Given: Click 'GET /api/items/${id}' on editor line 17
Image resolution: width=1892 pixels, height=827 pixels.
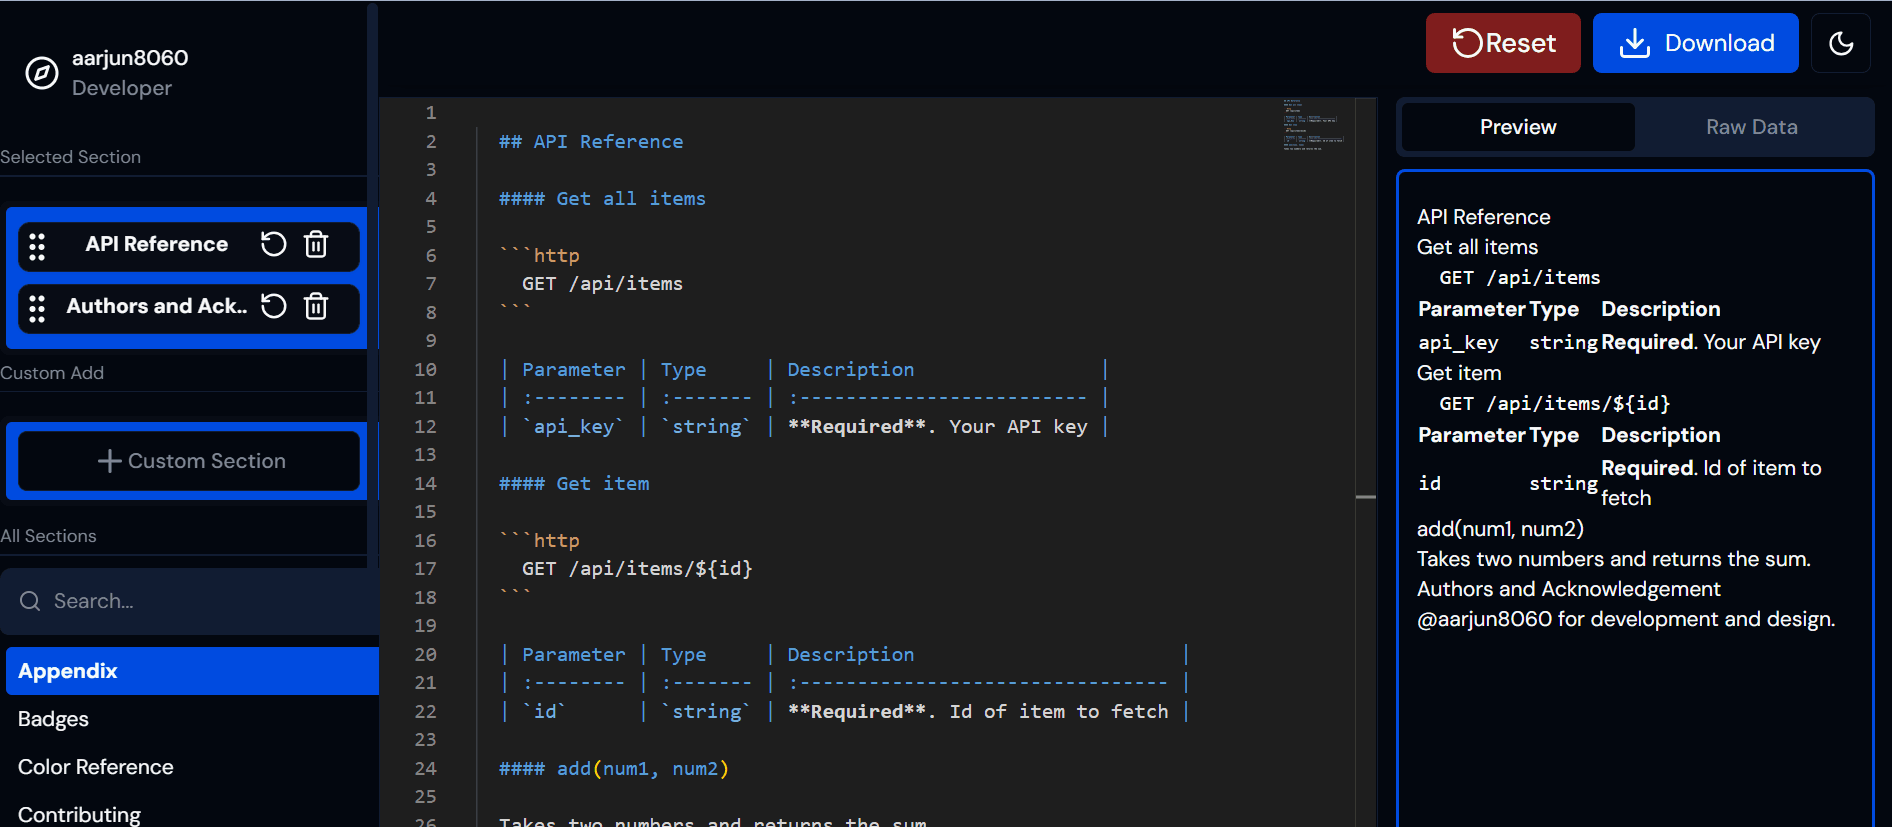Looking at the screenshot, I should coord(637,569).
